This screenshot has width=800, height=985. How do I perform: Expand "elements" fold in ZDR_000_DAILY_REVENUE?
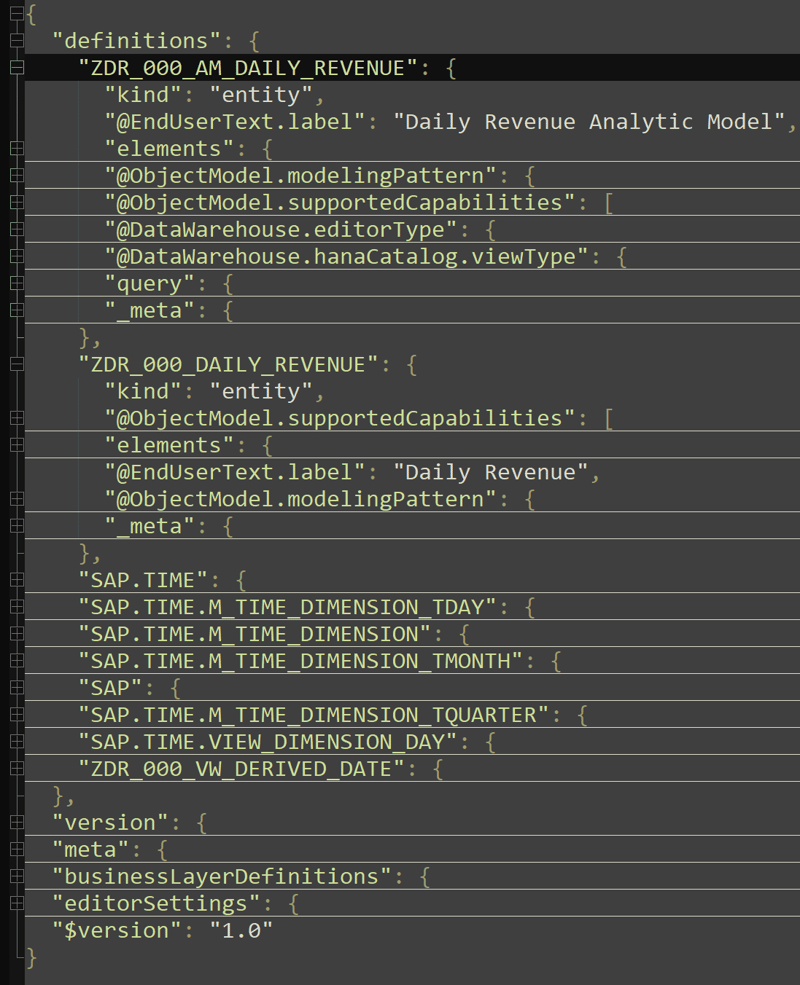tap(17, 445)
